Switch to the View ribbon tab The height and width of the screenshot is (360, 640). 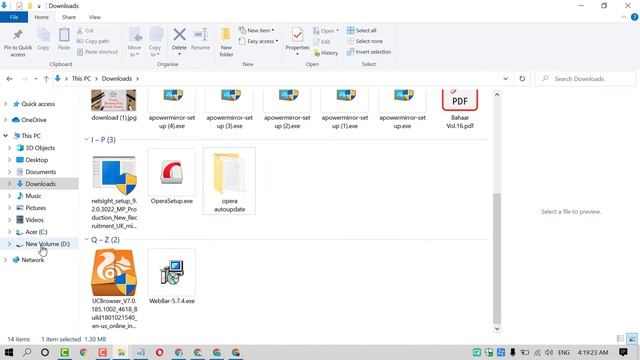tap(95, 17)
